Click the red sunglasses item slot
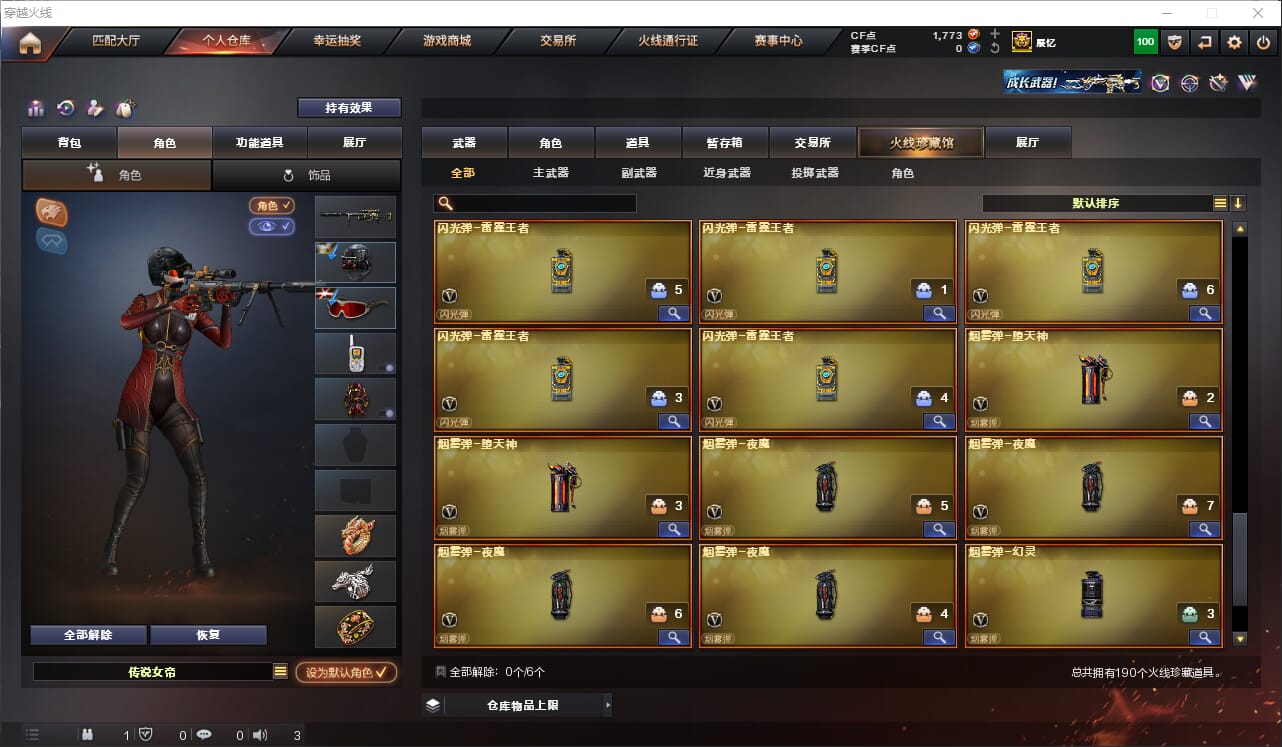Image resolution: width=1282 pixels, height=747 pixels. [x=355, y=308]
